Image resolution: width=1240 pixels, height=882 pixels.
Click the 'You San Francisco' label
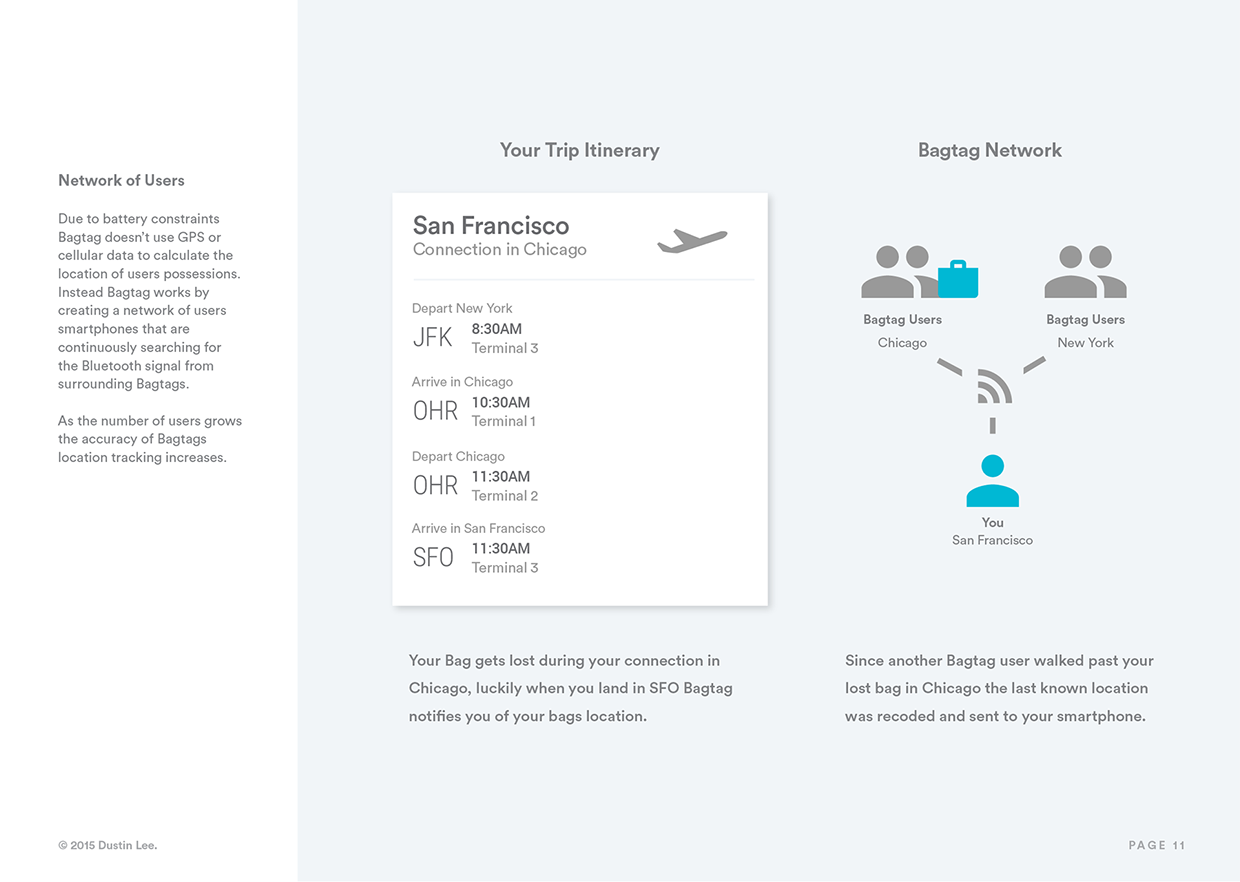coord(992,531)
